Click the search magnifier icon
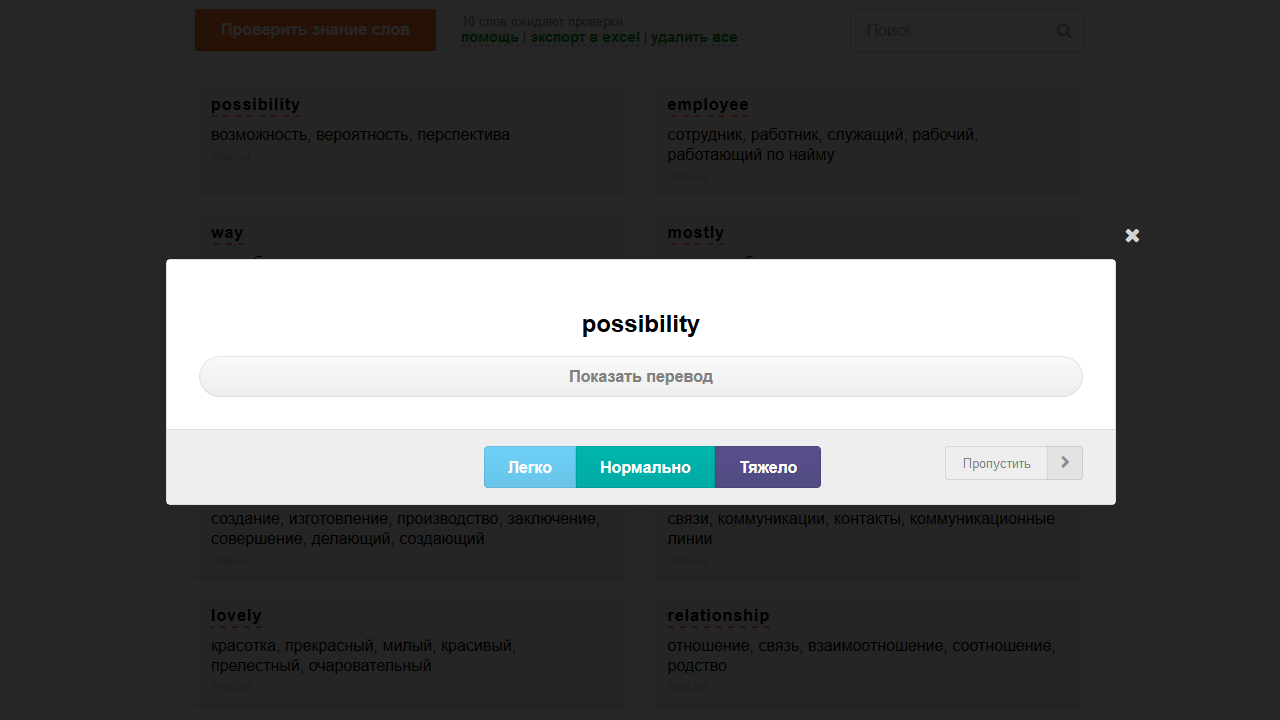Image resolution: width=1280 pixels, height=720 pixels. coord(1064,31)
